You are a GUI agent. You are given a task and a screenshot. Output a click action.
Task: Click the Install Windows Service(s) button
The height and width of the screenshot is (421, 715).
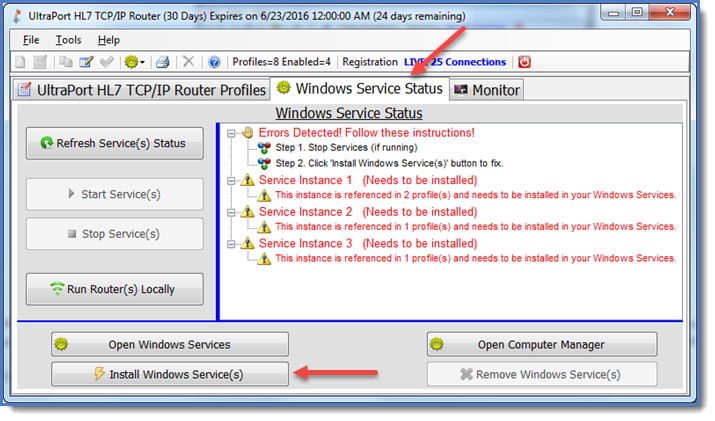pos(170,374)
